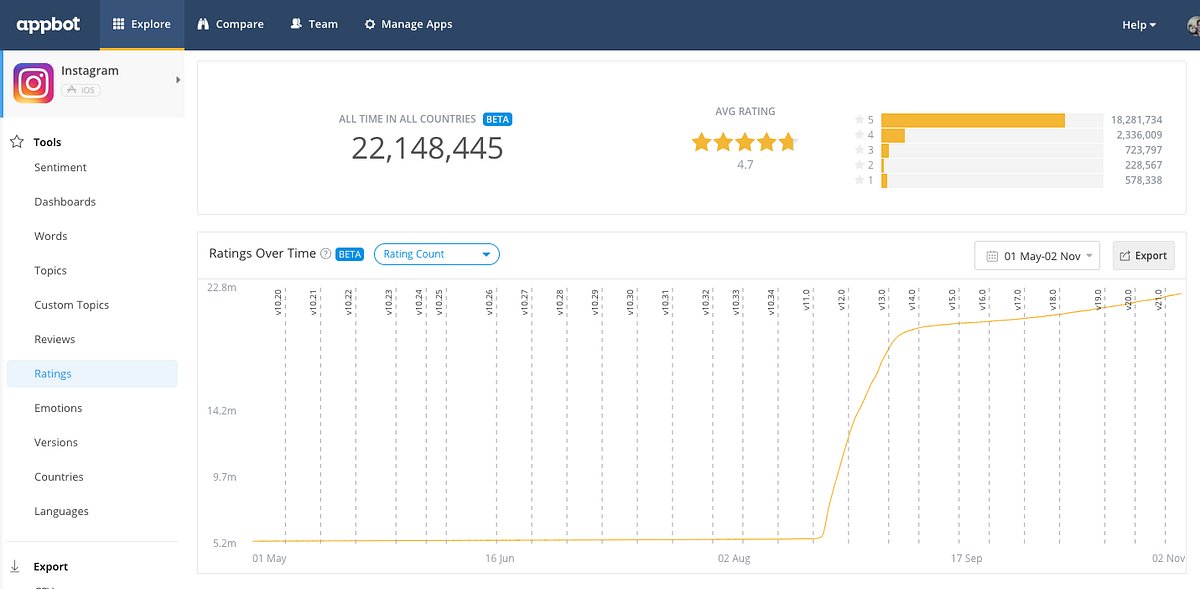
Task: Click the 17 Sep axis label
Action: [966, 558]
